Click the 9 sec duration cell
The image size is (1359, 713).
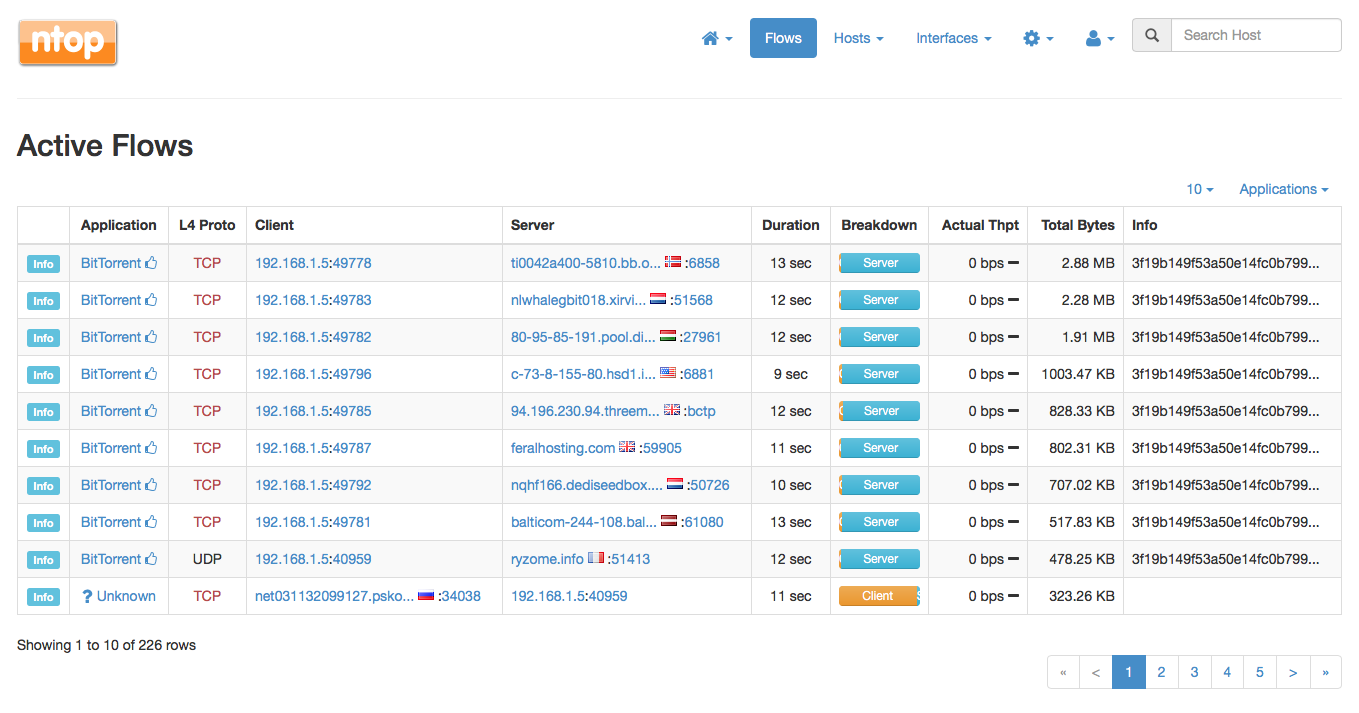tap(790, 374)
